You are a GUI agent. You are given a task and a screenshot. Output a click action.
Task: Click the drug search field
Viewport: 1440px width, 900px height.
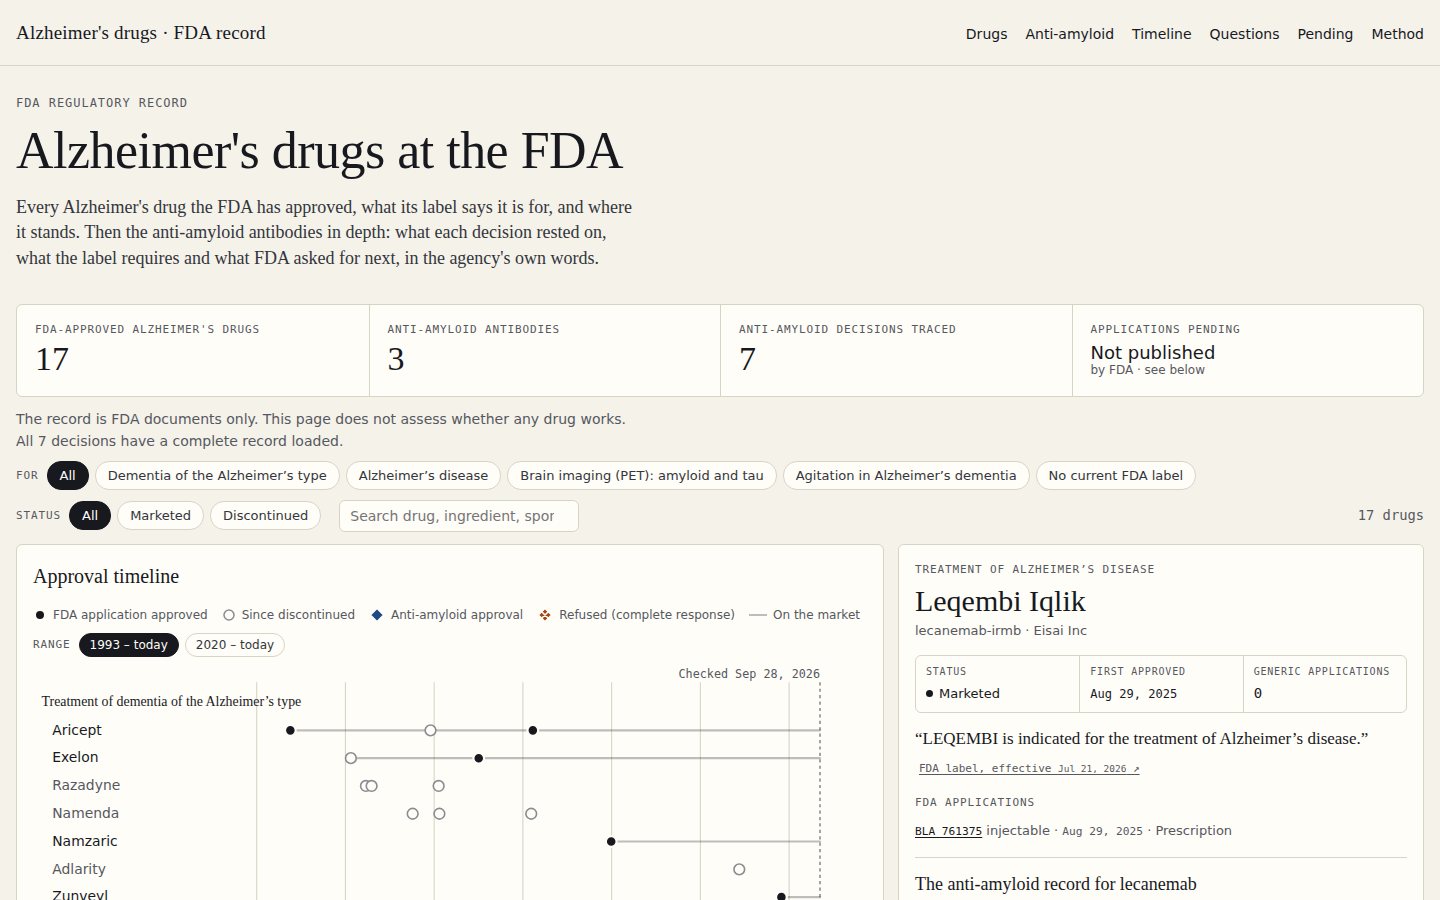(459, 516)
